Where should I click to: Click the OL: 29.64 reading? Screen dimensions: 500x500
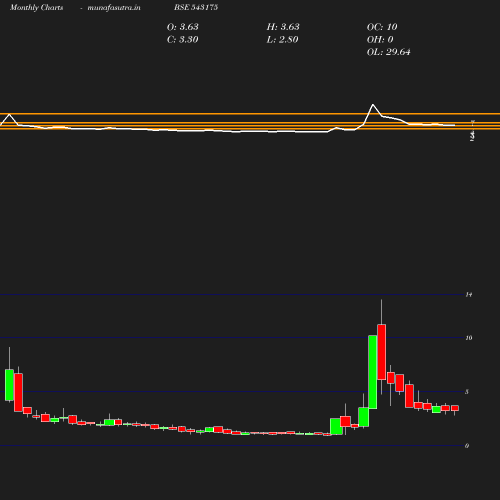click(x=389, y=52)
